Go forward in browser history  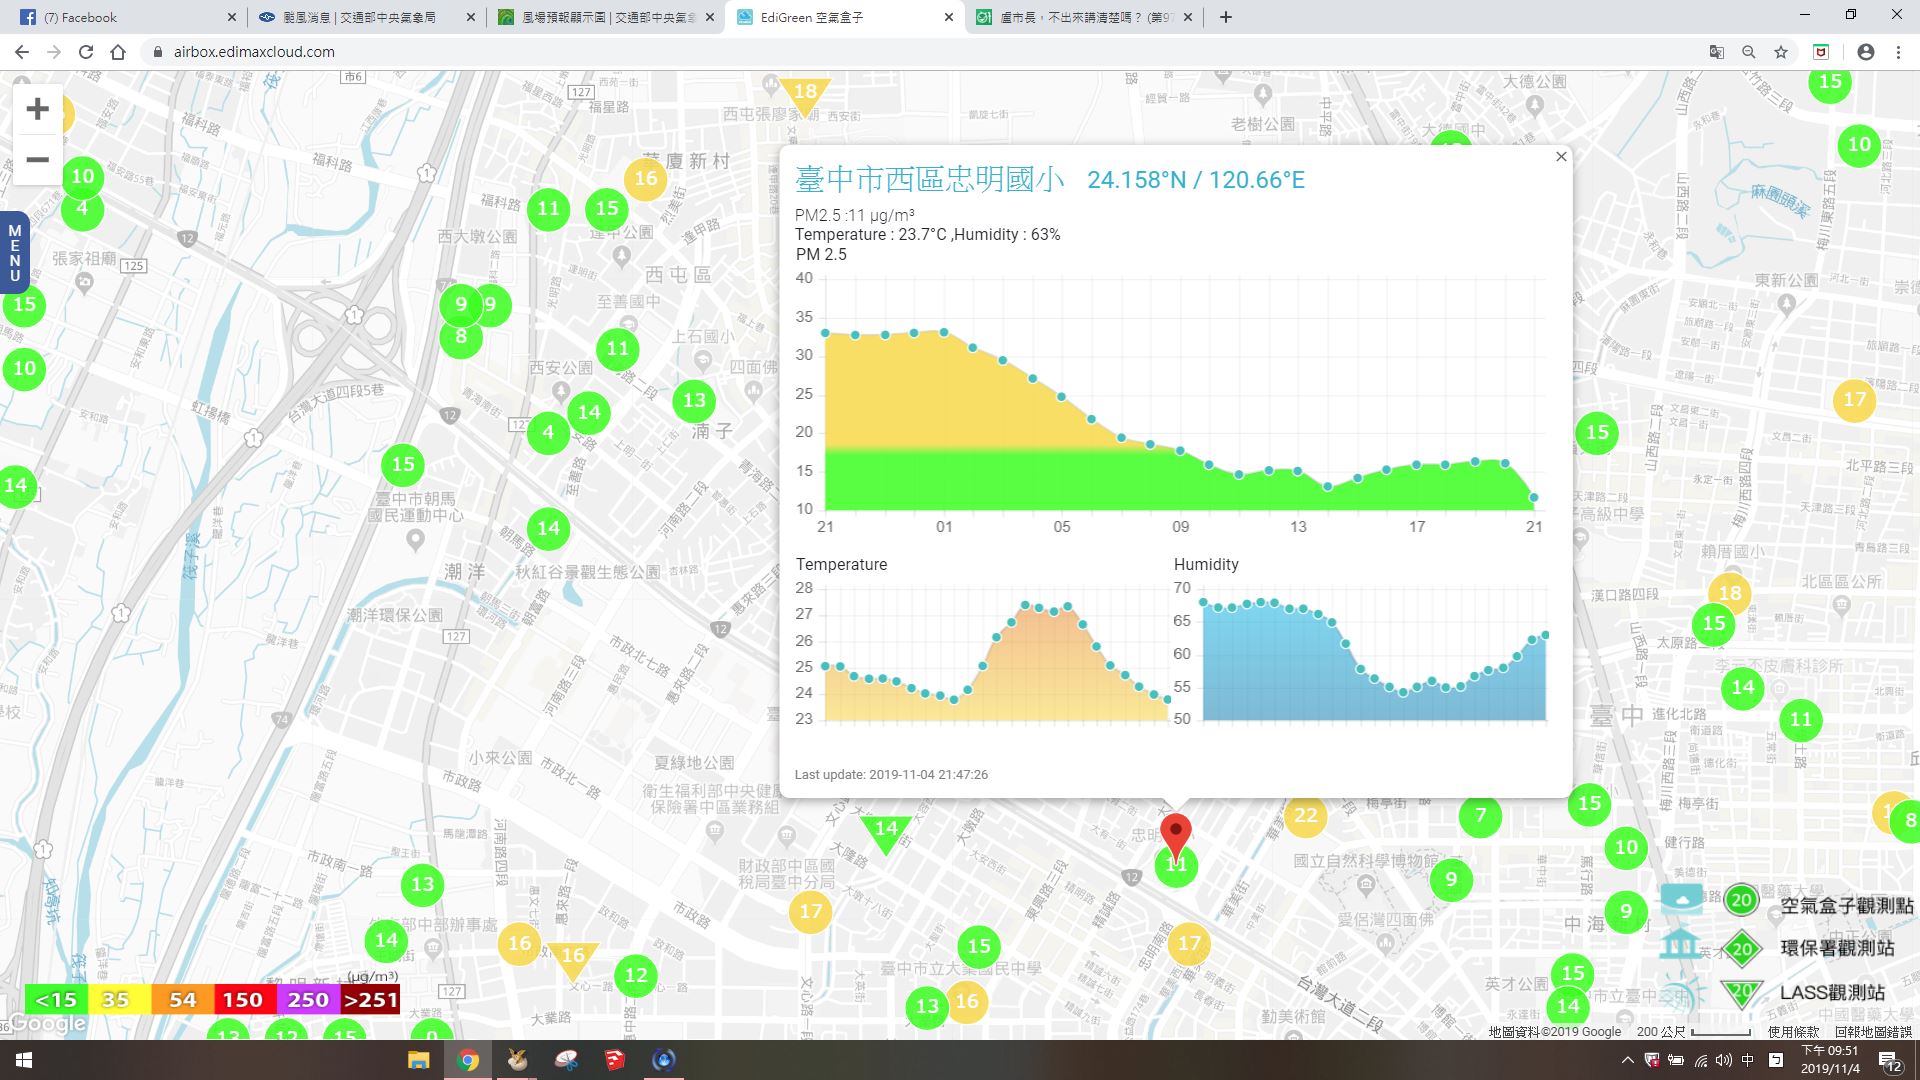54,52
